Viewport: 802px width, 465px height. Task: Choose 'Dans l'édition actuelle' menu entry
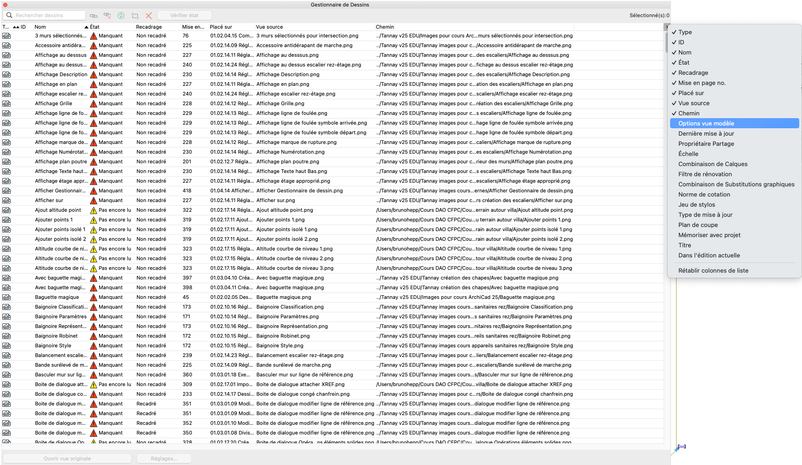734,255
